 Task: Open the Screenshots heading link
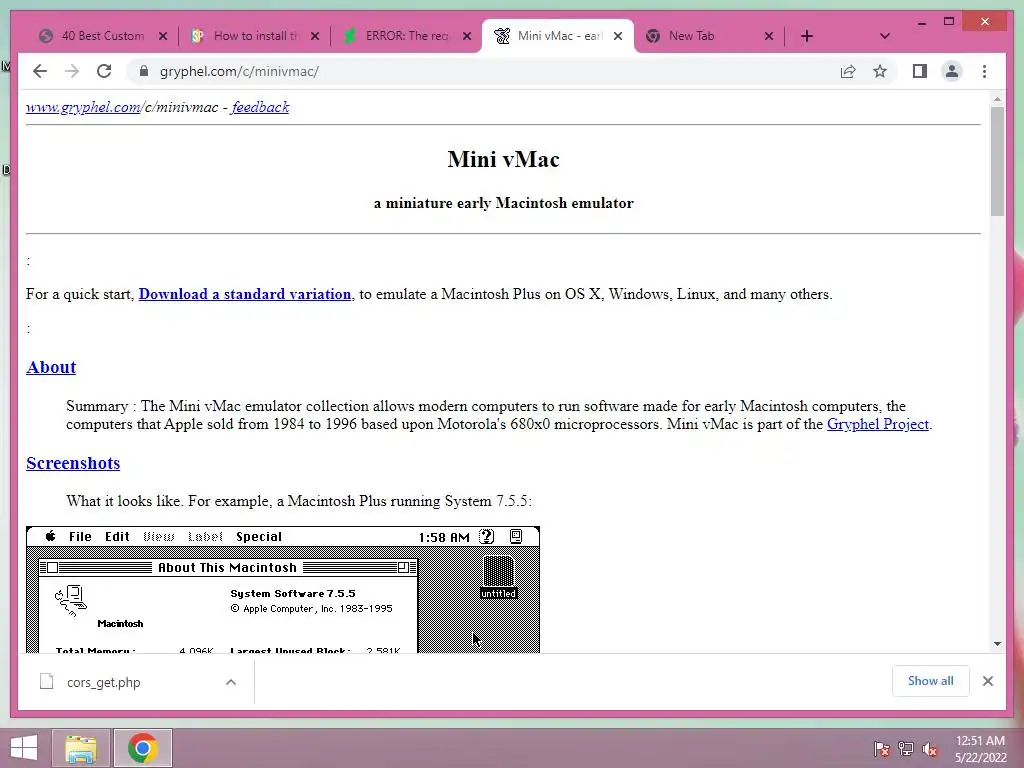73,463
